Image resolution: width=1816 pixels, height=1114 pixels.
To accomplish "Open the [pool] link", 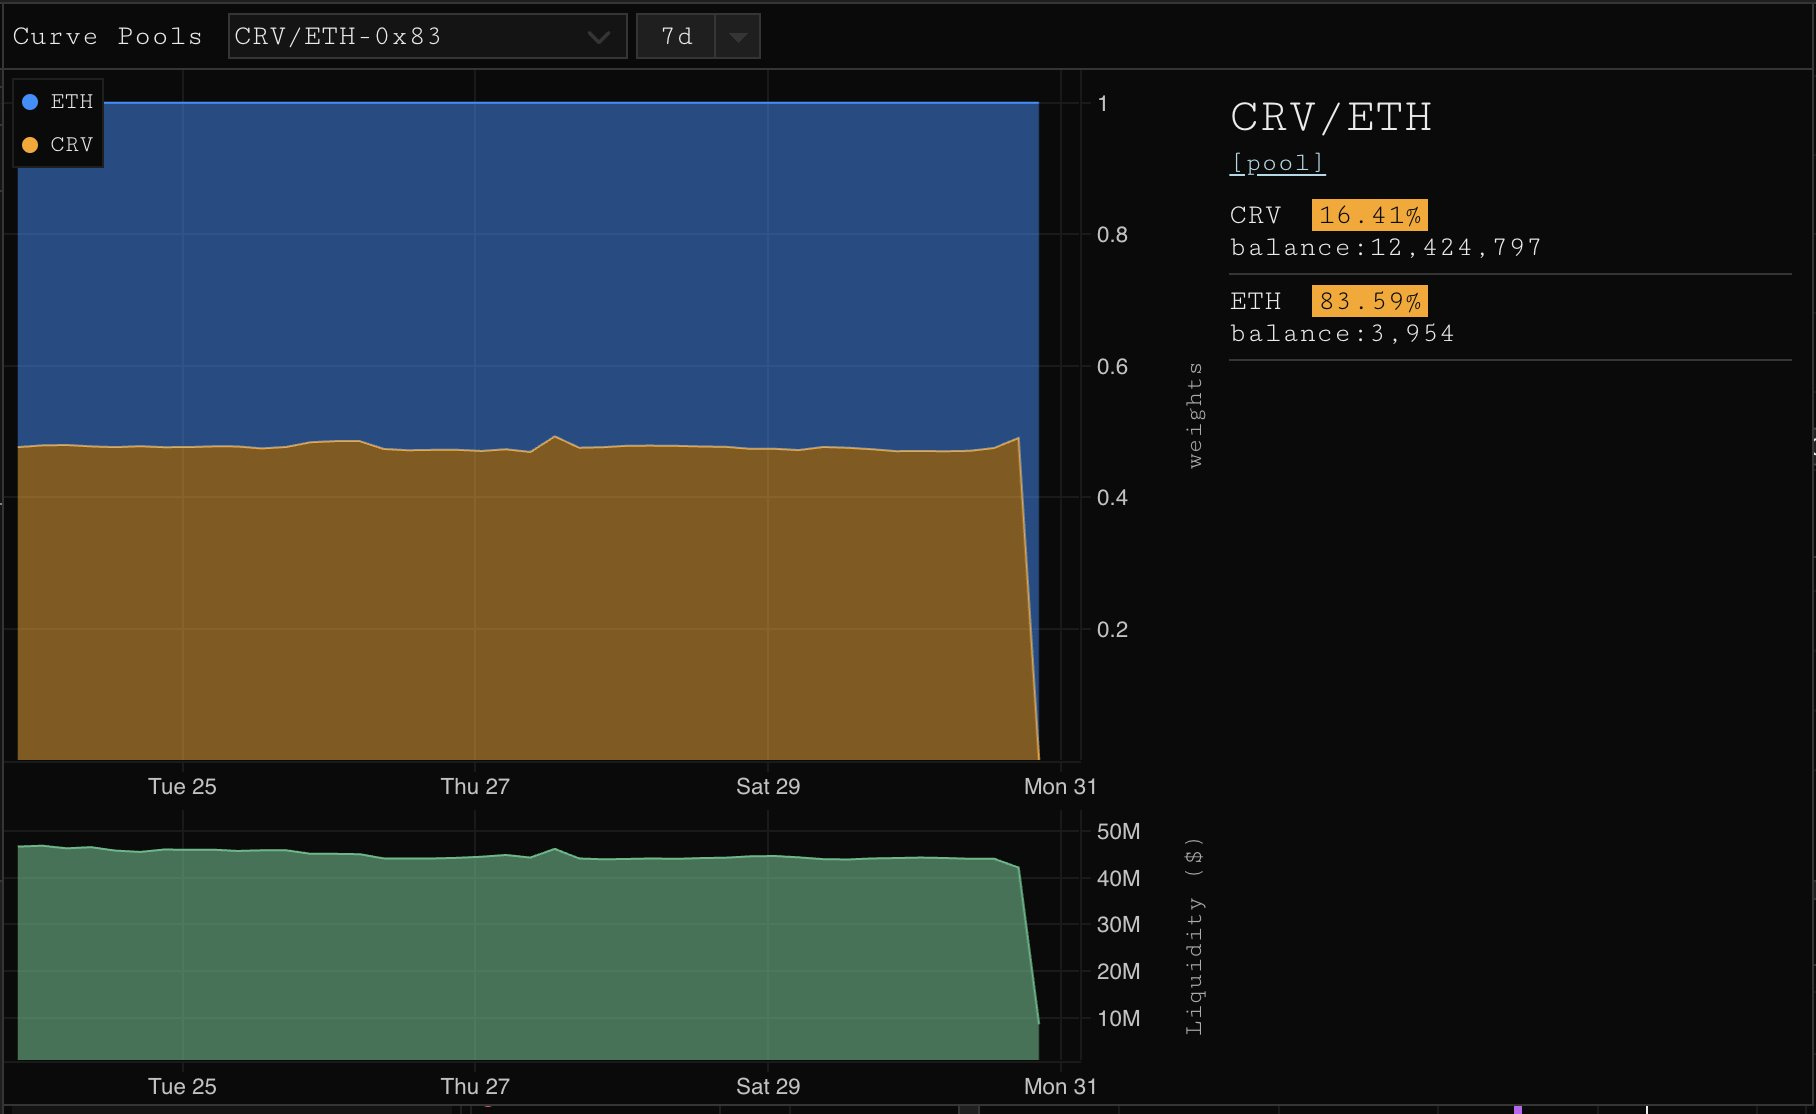I will [1277, 163].
